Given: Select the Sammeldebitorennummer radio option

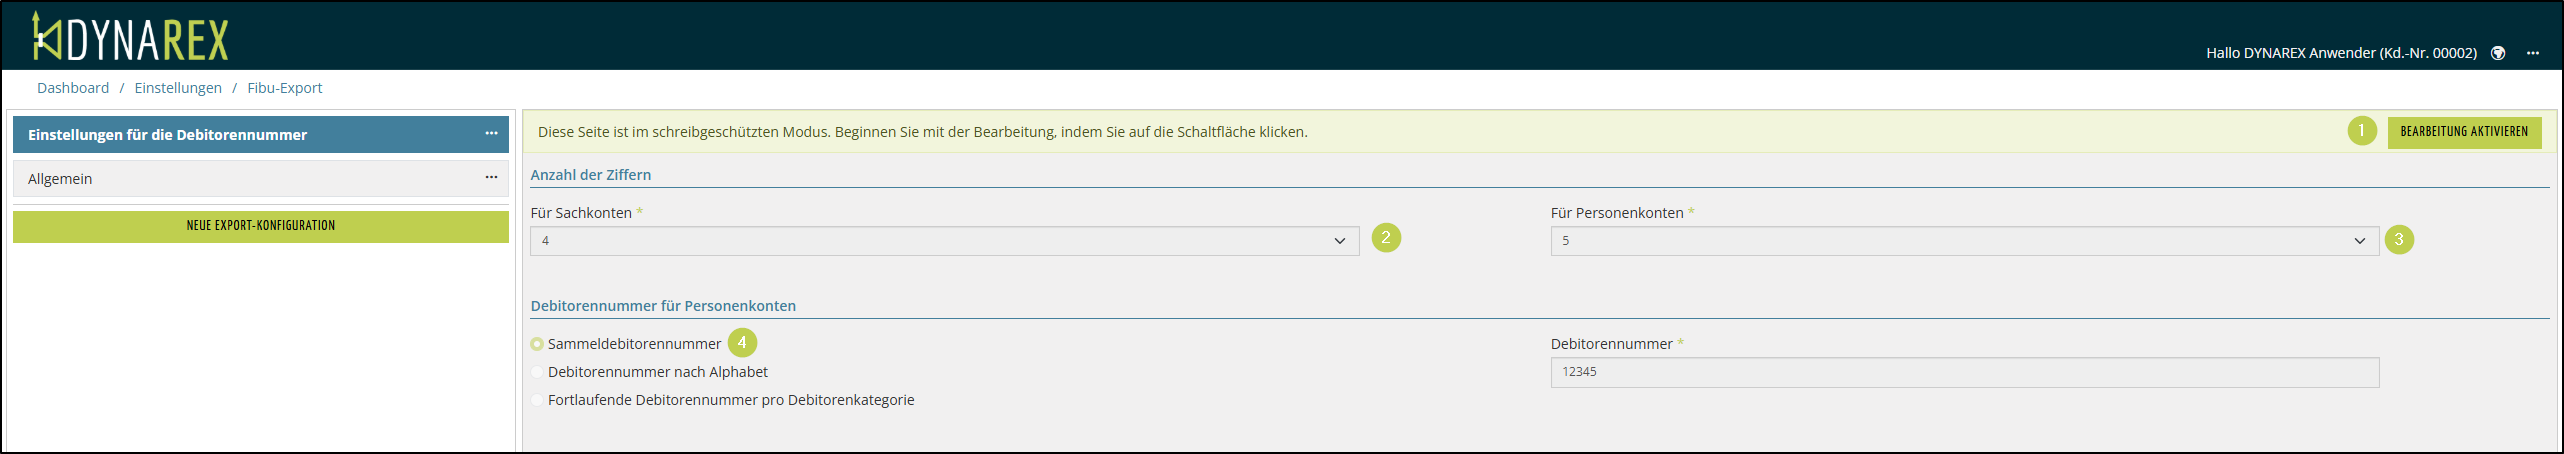Looking at the screenshot, I should pyautogui.click(x=538, y=344).
